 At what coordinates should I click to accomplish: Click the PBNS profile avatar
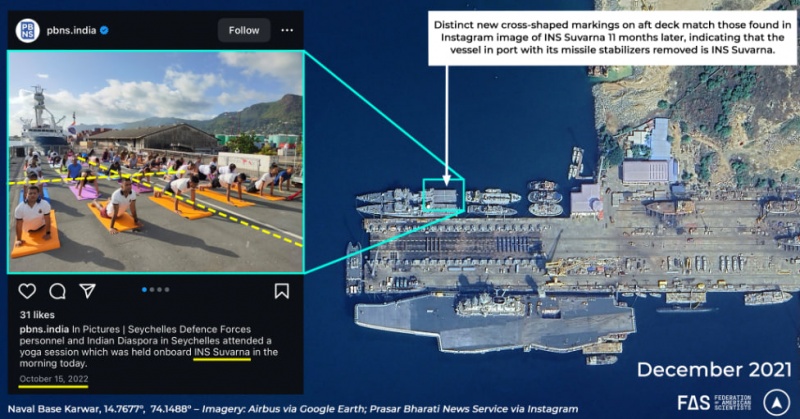point(27,30)
